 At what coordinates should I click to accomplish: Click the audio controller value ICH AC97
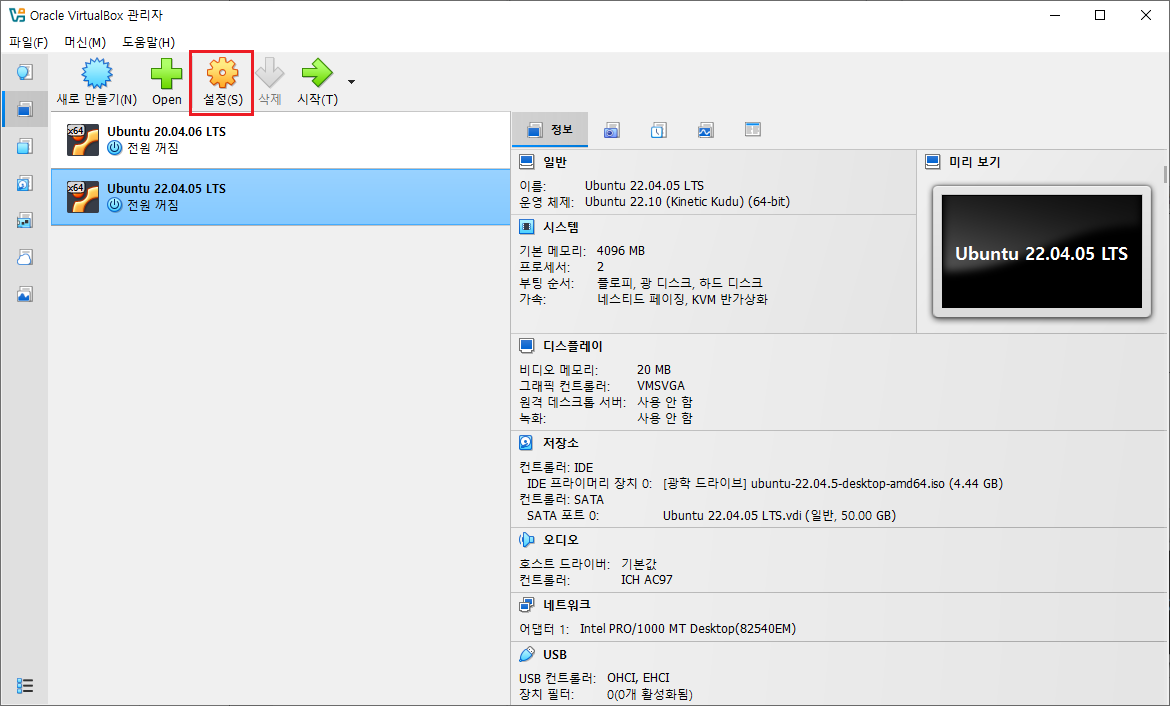click(646, 580)
